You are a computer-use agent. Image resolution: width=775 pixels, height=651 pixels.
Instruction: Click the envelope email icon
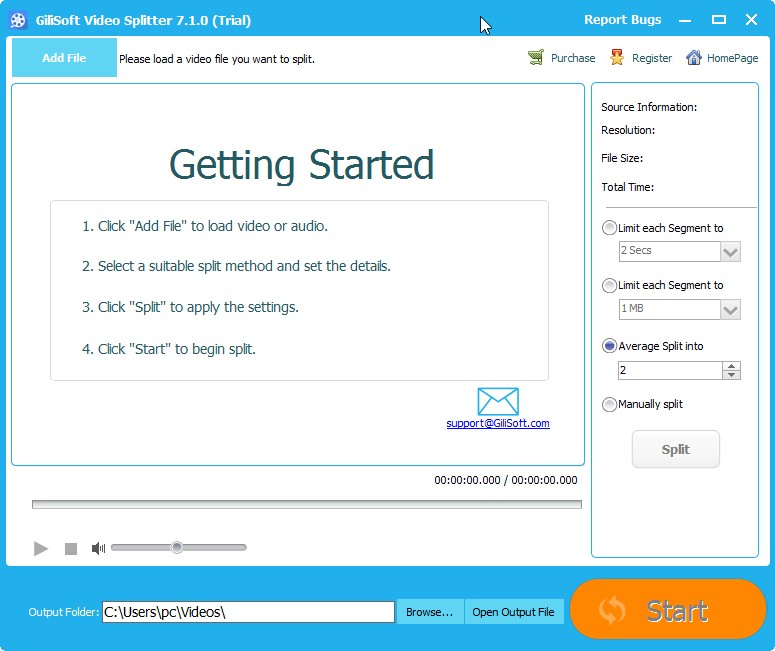498,401
